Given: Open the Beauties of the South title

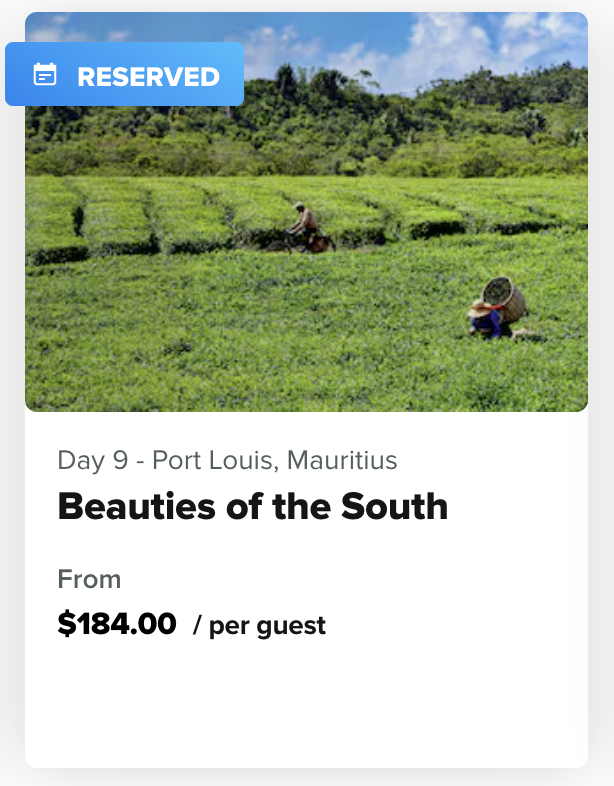Looking at the screenshot, I should click(252, 507).
